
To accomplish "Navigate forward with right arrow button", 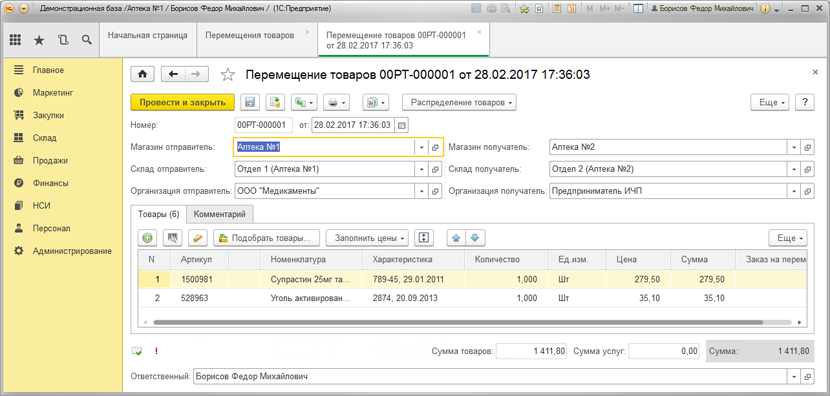I will [x=196, y=75].
